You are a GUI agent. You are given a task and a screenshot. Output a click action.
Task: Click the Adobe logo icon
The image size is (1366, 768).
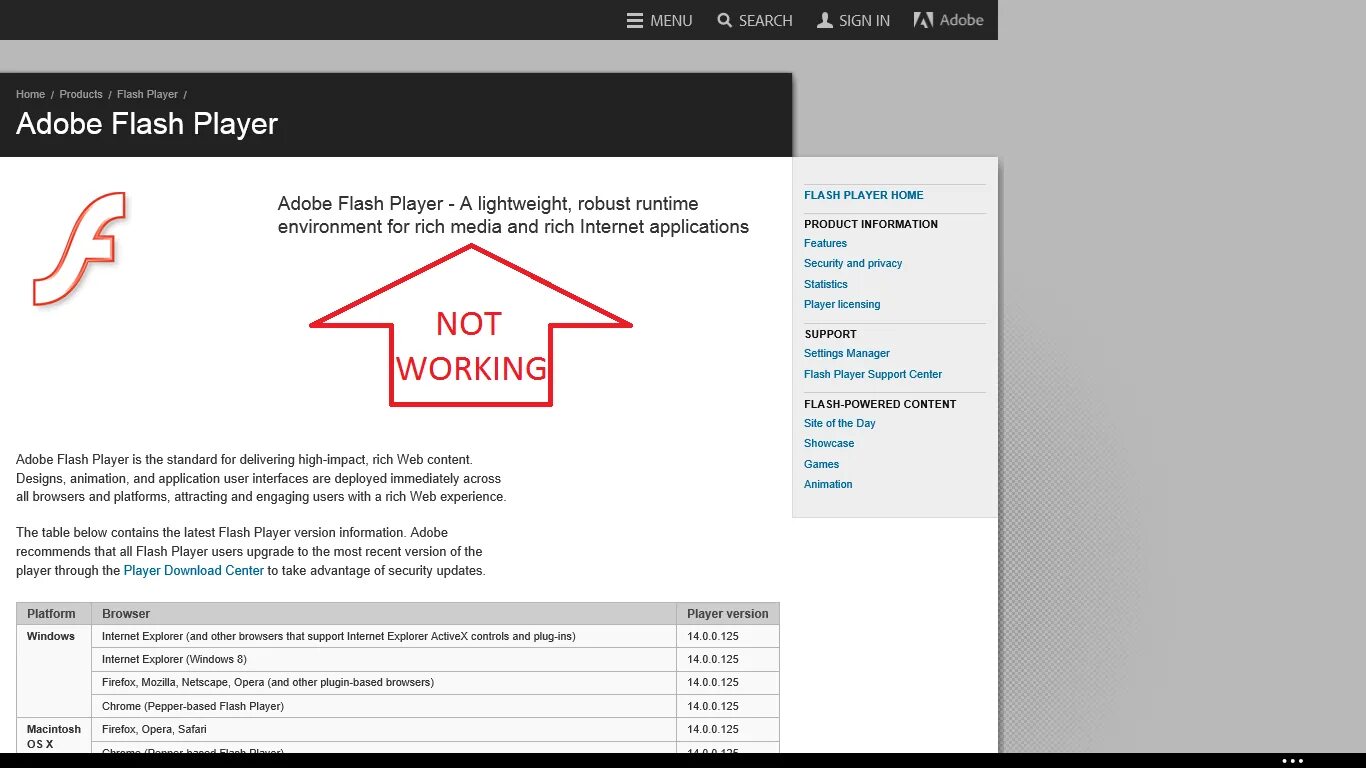pos(923,20)
